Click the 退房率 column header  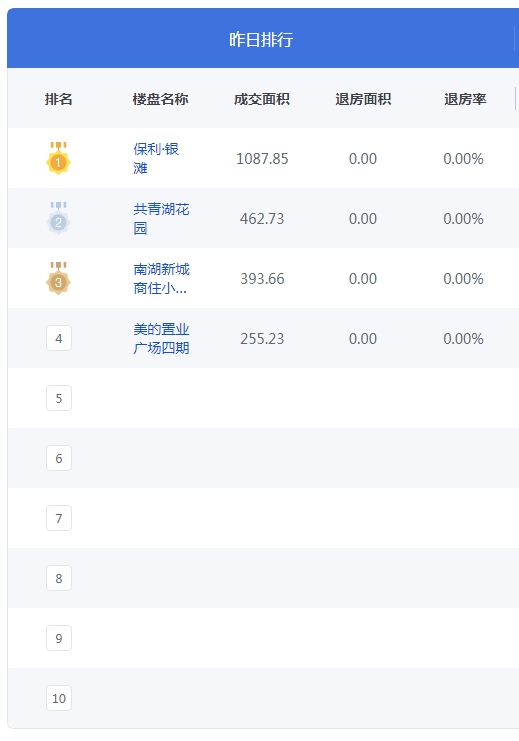pos(465,99)
